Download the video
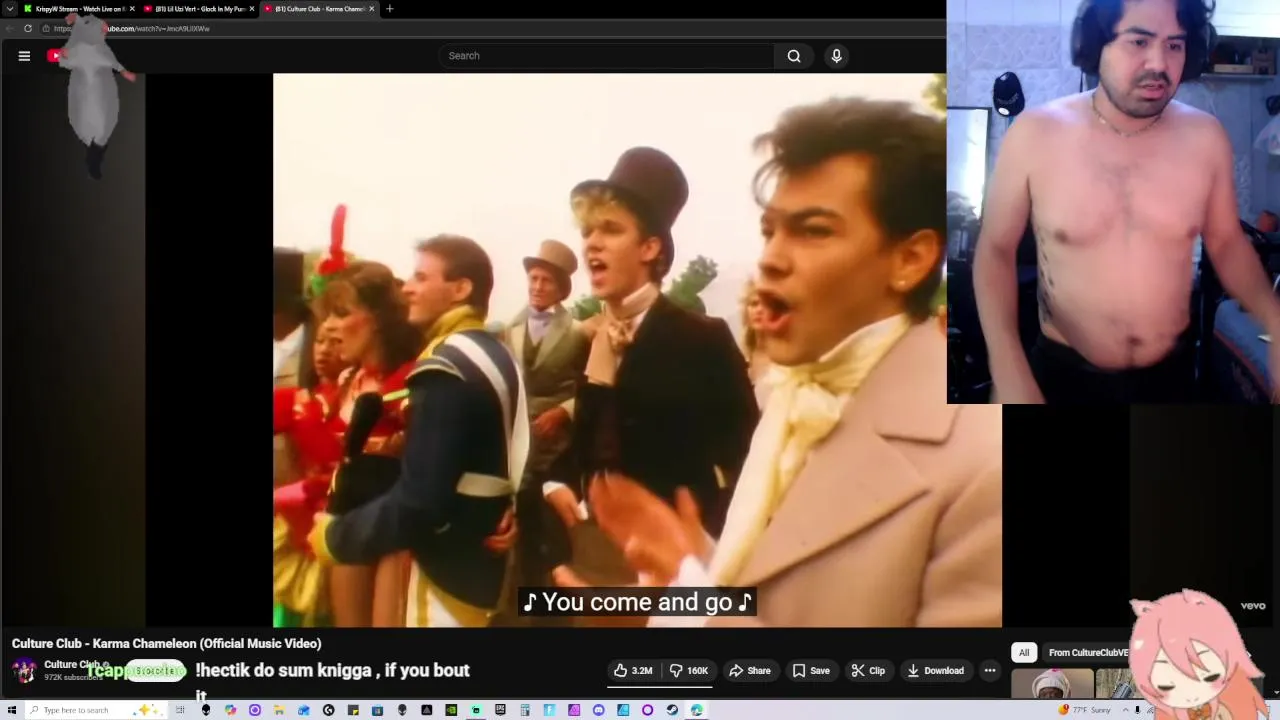This screenshot has height=720, width=1280. (935, 671)
